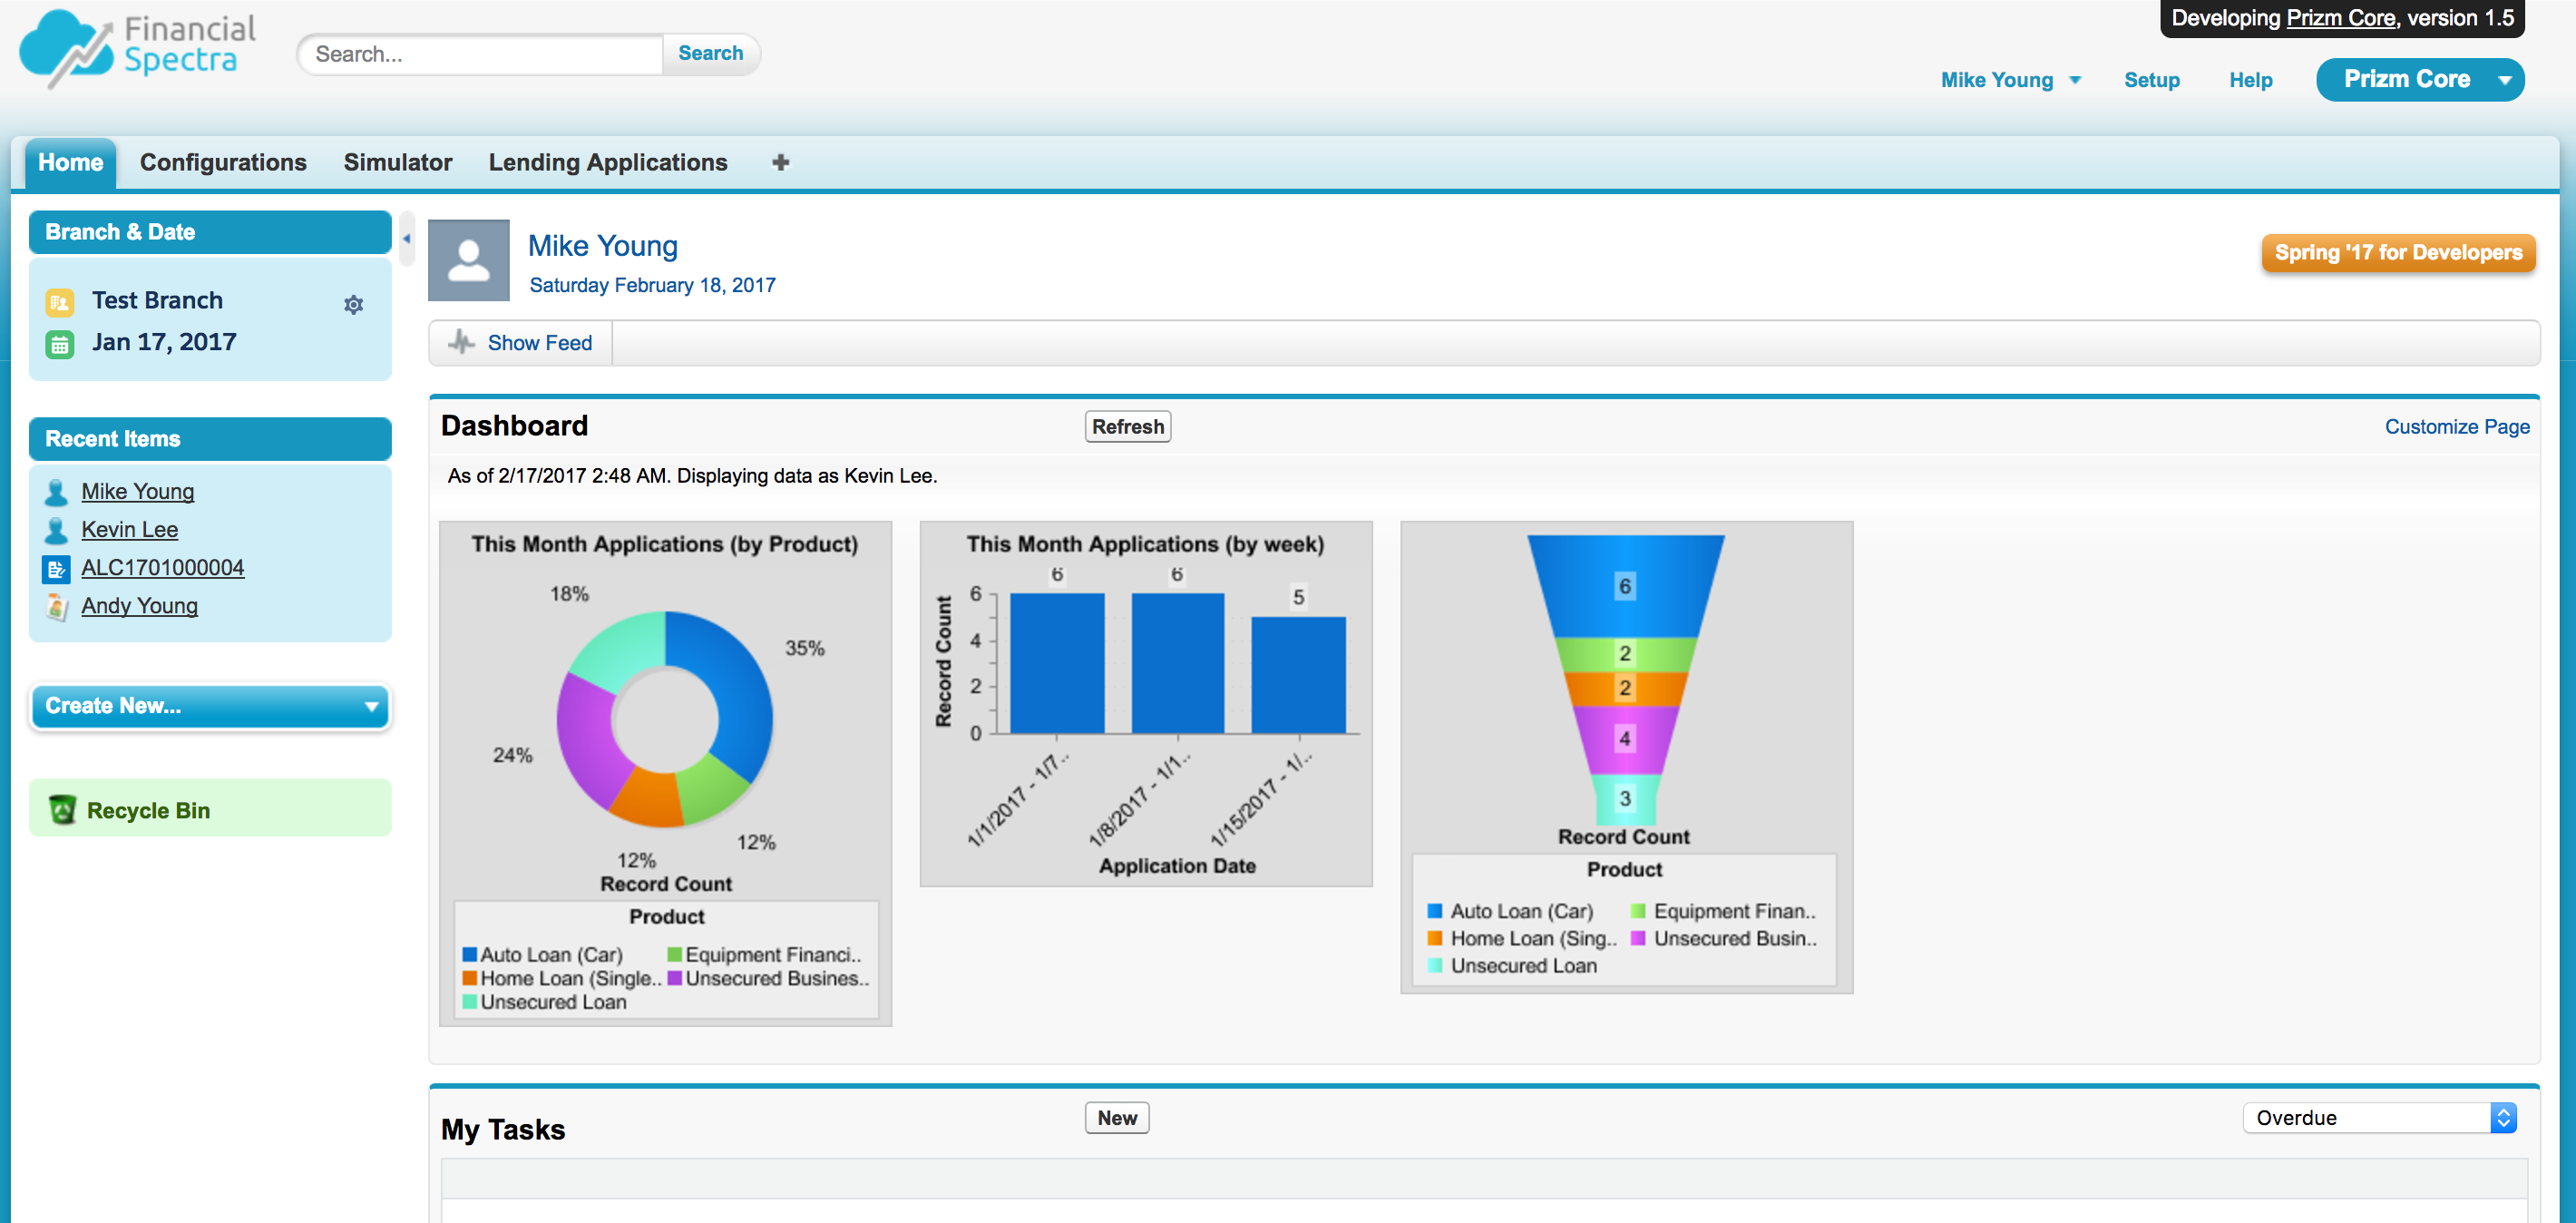2576x1223 pixels.
Task: Click the plus icon to add tab
Action: click(781, 162)
